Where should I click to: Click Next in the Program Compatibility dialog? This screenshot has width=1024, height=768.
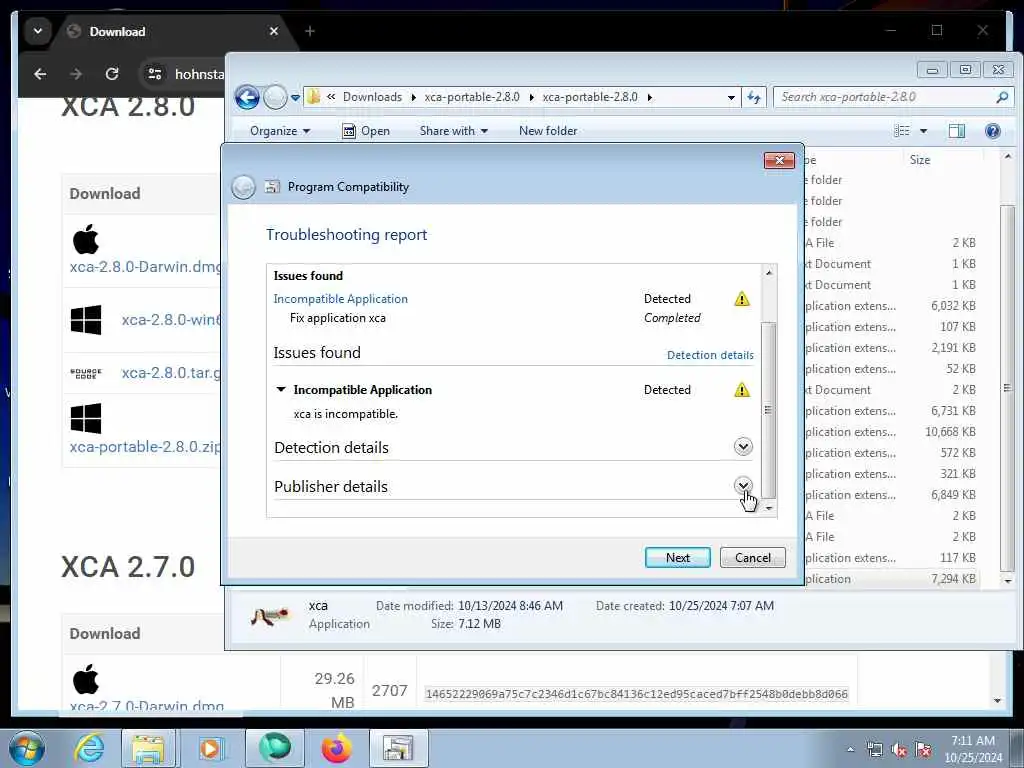(677, 557)
